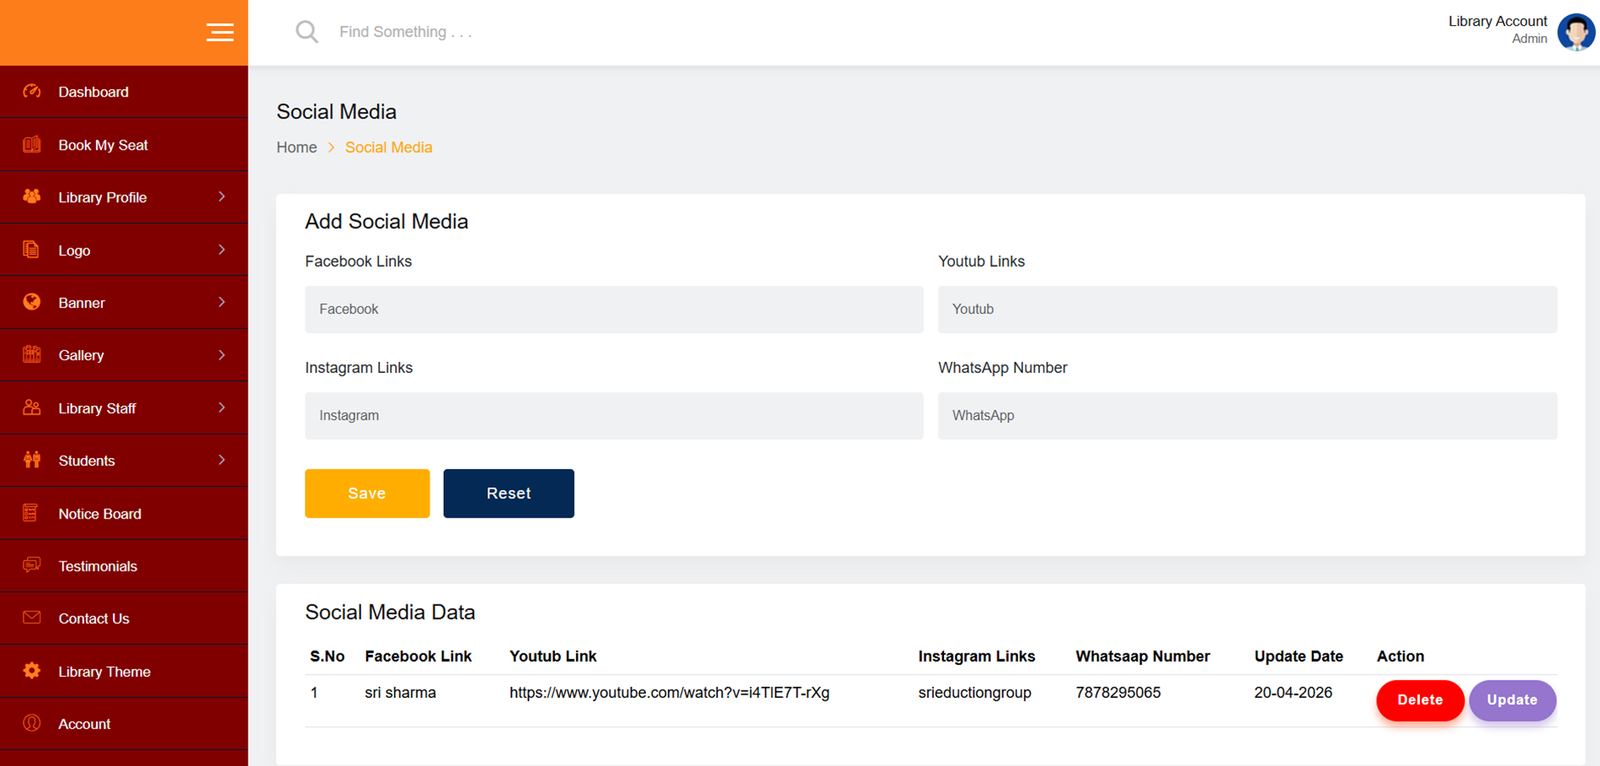Click the S.No column header
Screen dimensions: 1600x766
tap(327, 656)
